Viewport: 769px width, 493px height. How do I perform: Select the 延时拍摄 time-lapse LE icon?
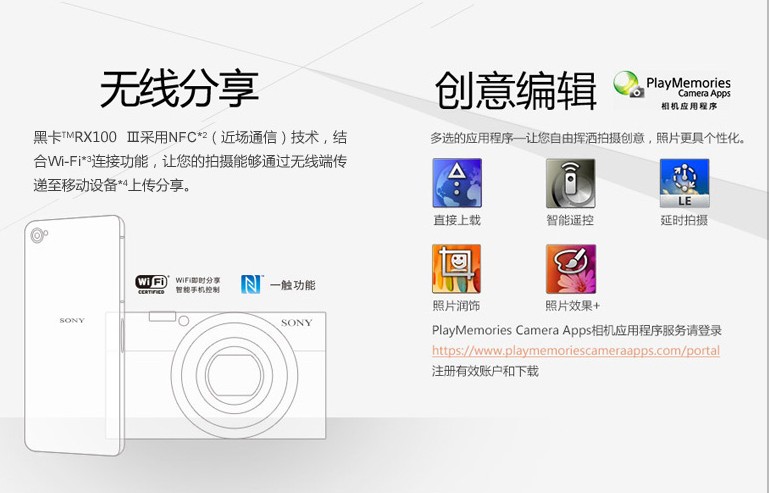click(684, 183)
